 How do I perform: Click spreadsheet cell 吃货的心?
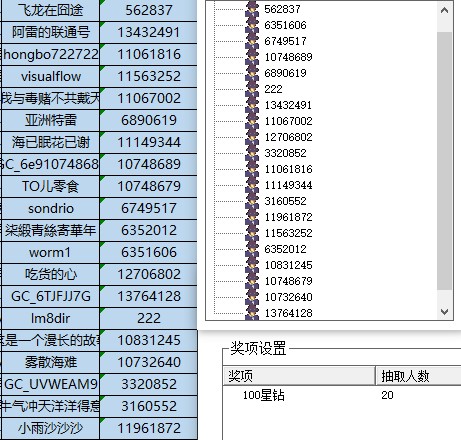click(x=50, y=274)
